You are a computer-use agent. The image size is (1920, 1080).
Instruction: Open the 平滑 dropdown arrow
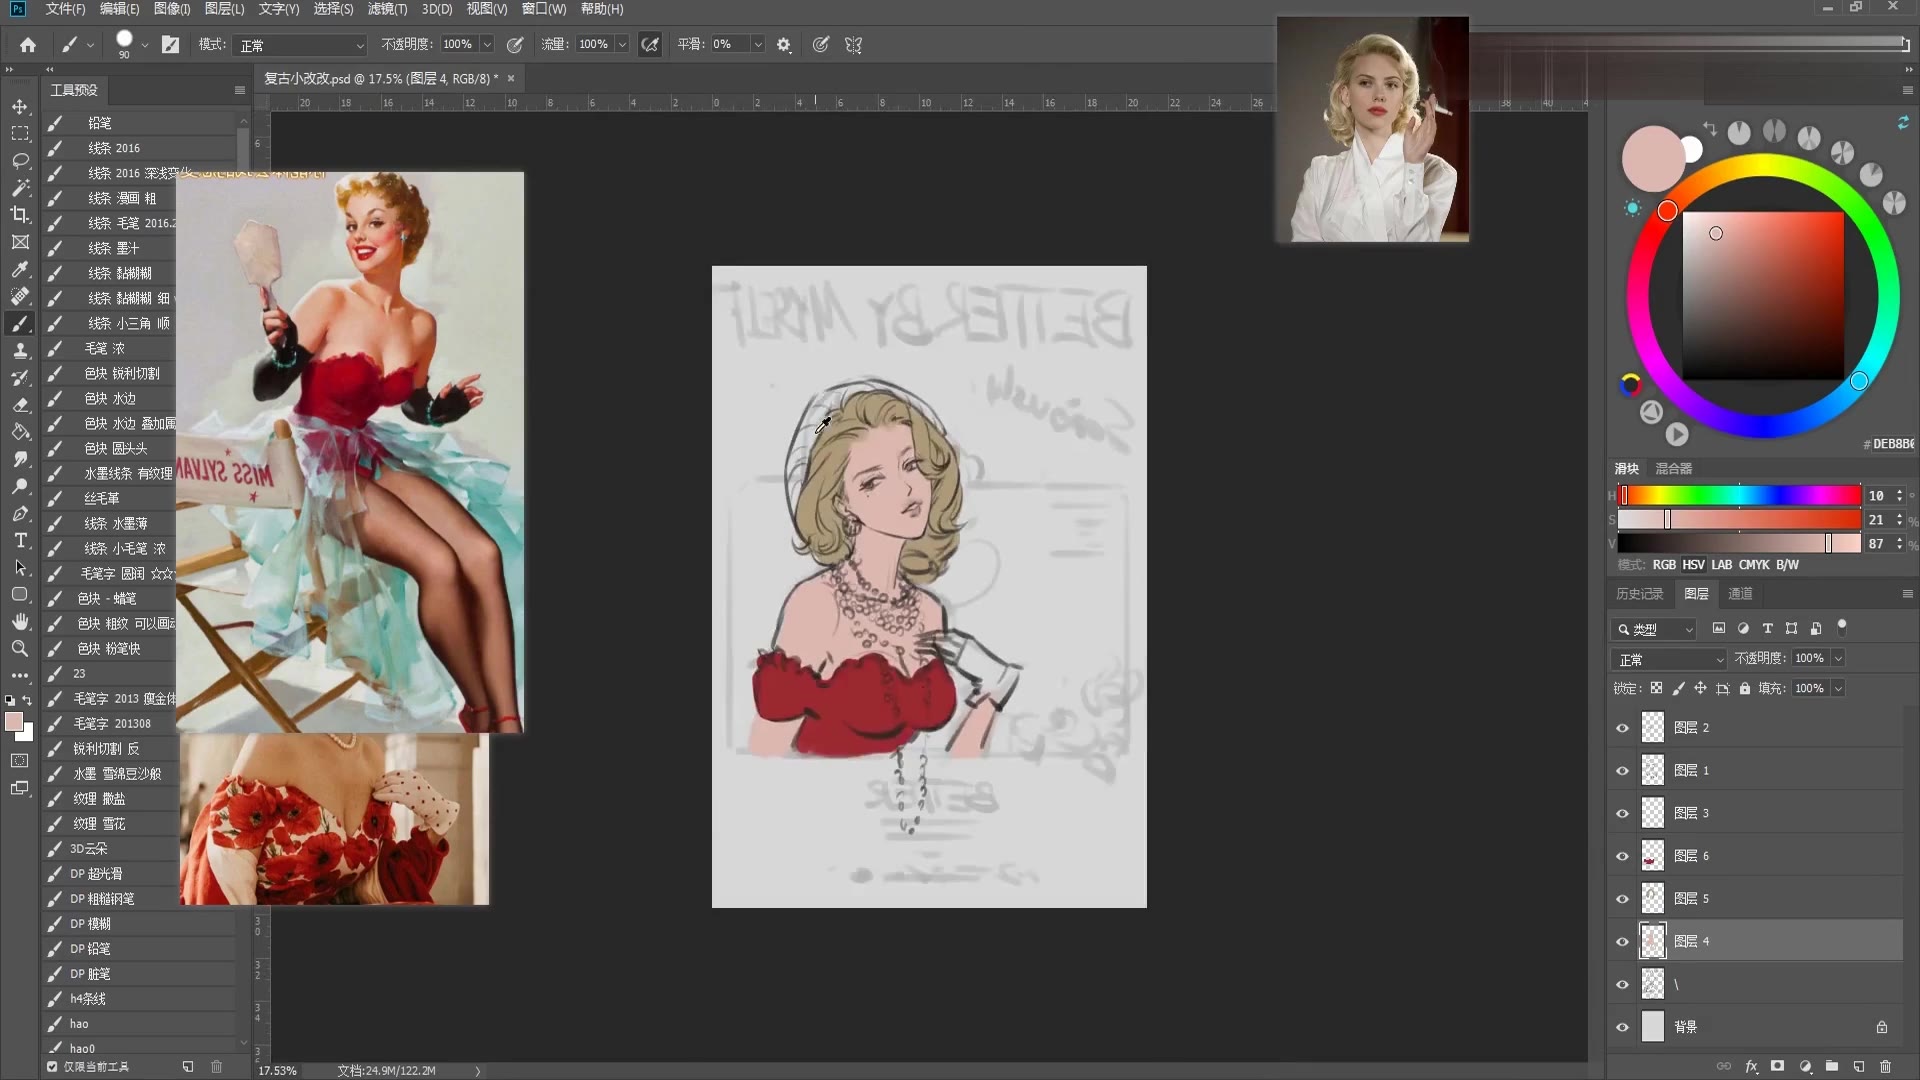point(758,45)
